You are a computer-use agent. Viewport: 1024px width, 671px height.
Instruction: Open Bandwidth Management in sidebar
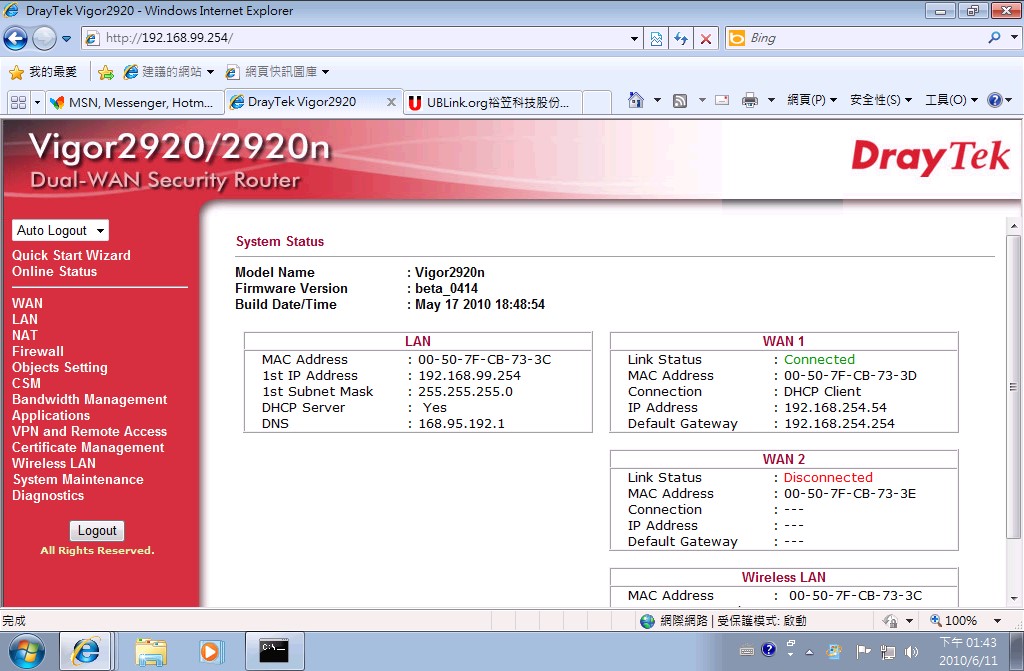[89, 399]
